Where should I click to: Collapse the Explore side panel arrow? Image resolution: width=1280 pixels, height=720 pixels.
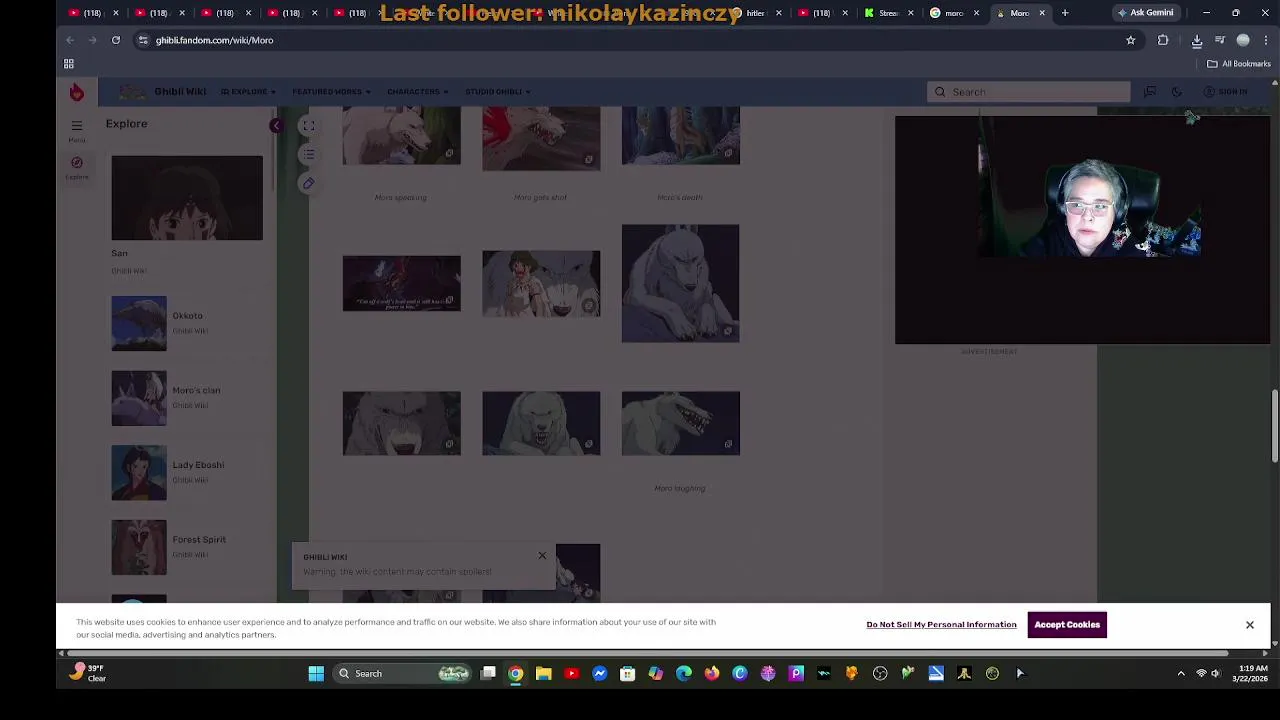[x=276, y=125]
